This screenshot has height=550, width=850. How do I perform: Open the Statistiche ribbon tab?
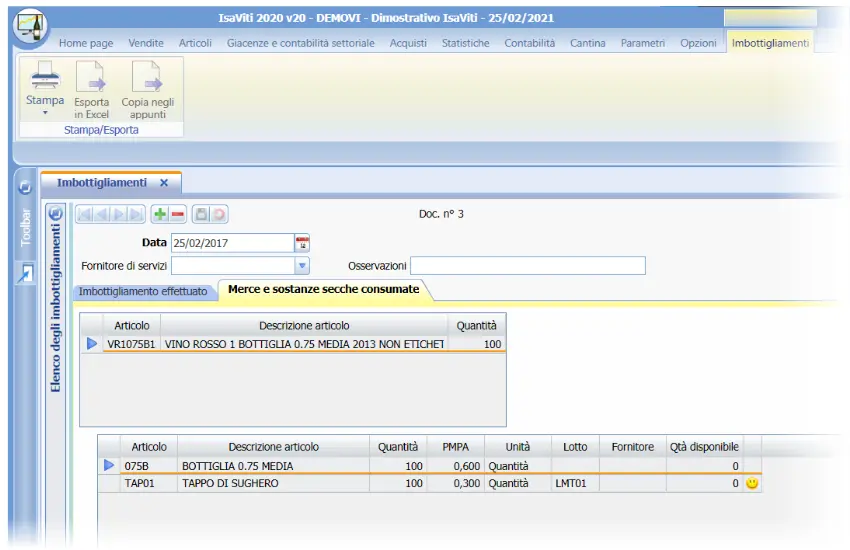coord(465,43)
